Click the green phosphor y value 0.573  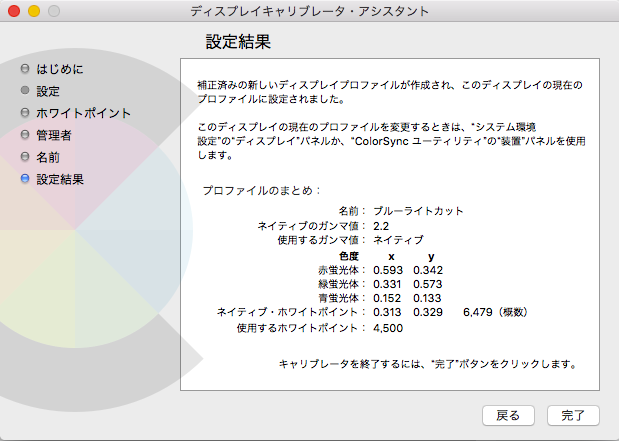pyautogui.click(x=428, y=284)
